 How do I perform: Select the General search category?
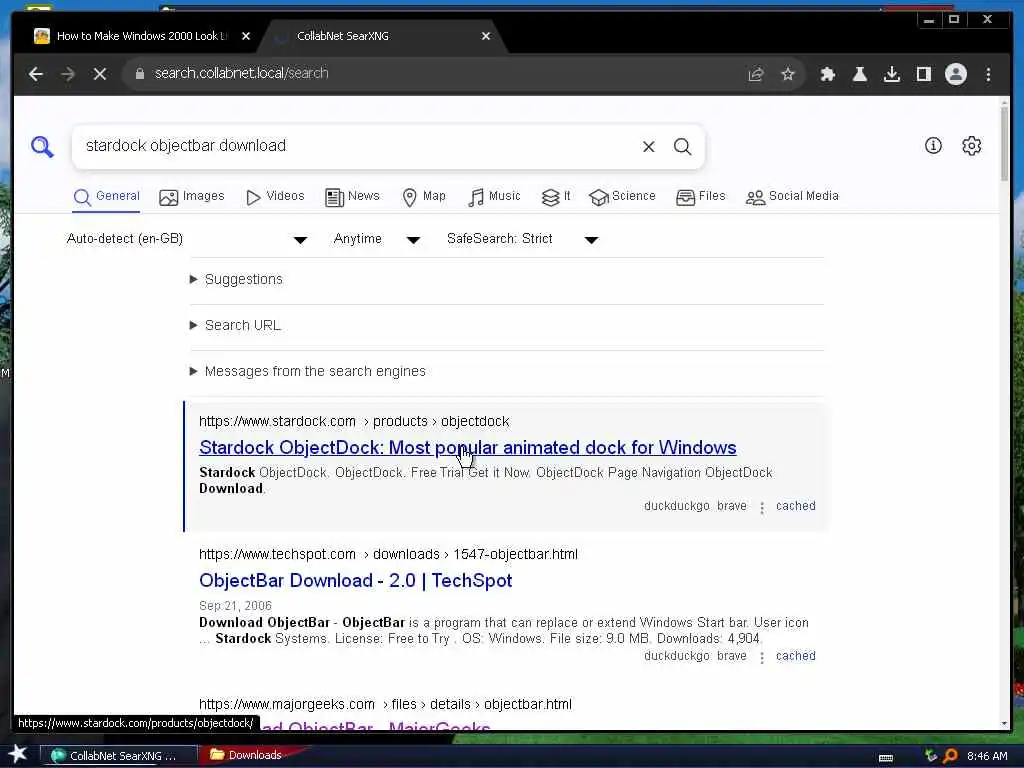click(106, 197)
